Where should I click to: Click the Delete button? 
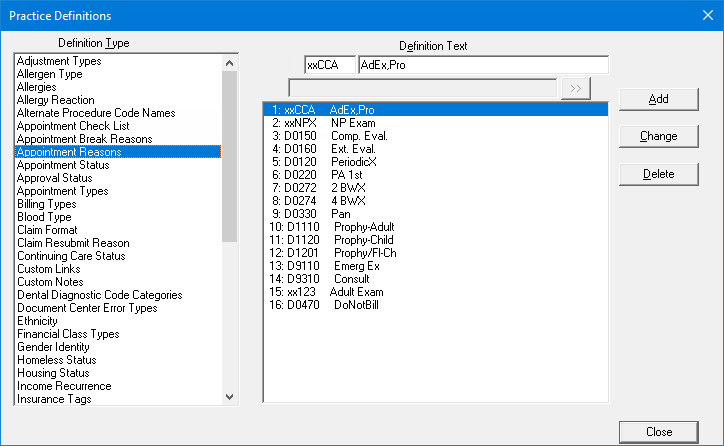point(658,174)
